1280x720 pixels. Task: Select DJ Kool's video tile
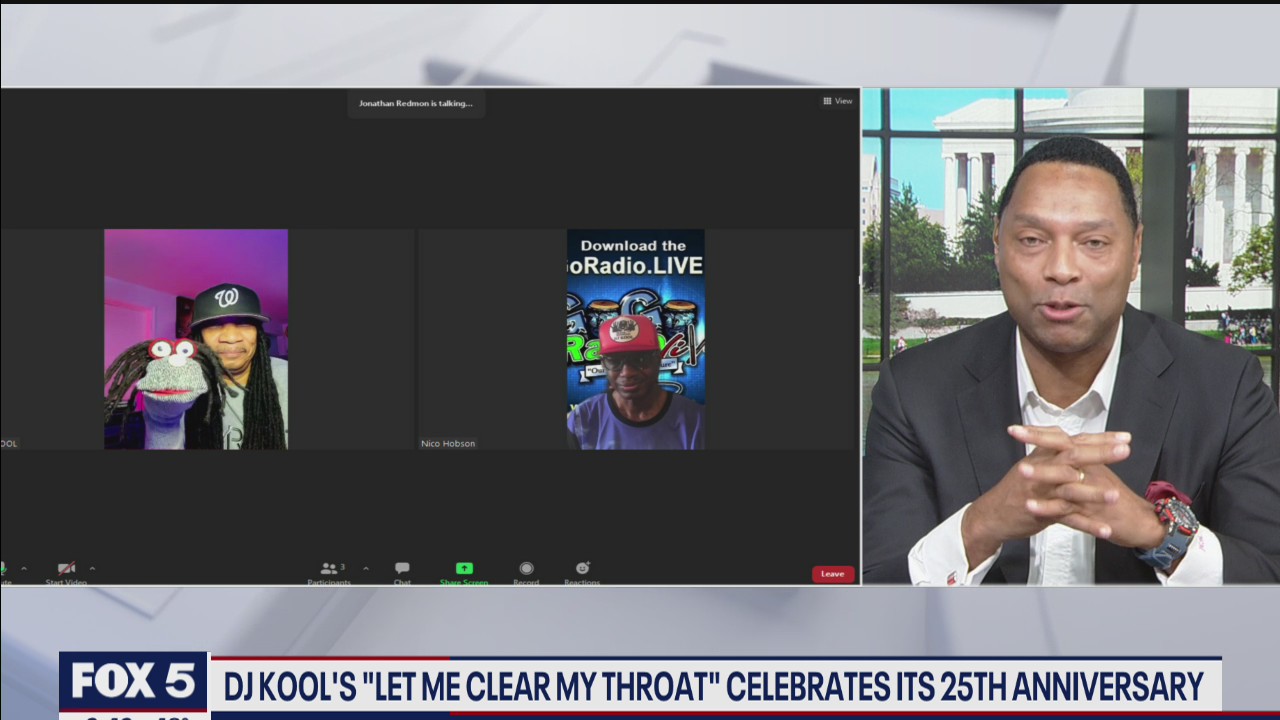pos(197,338)
